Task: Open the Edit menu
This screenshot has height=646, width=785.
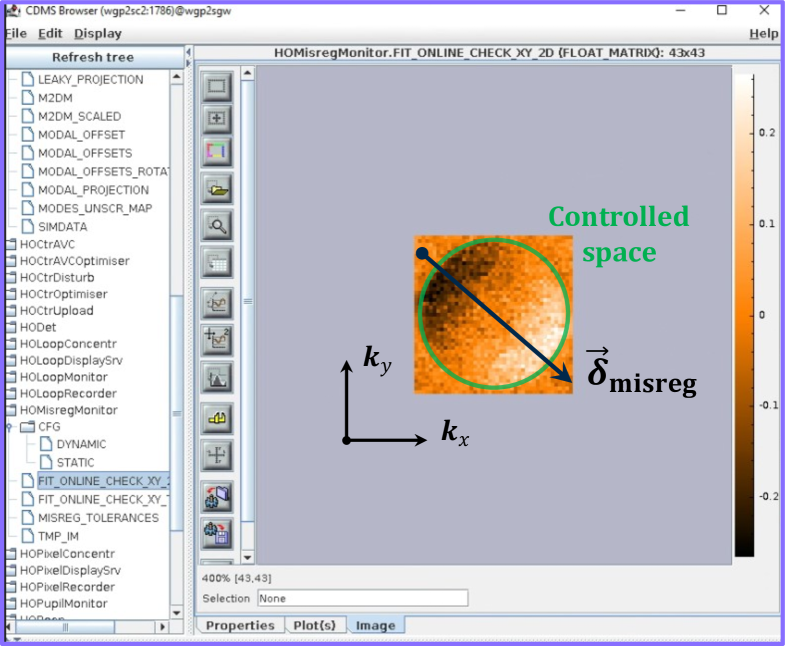Action: [x=50, y=34]
